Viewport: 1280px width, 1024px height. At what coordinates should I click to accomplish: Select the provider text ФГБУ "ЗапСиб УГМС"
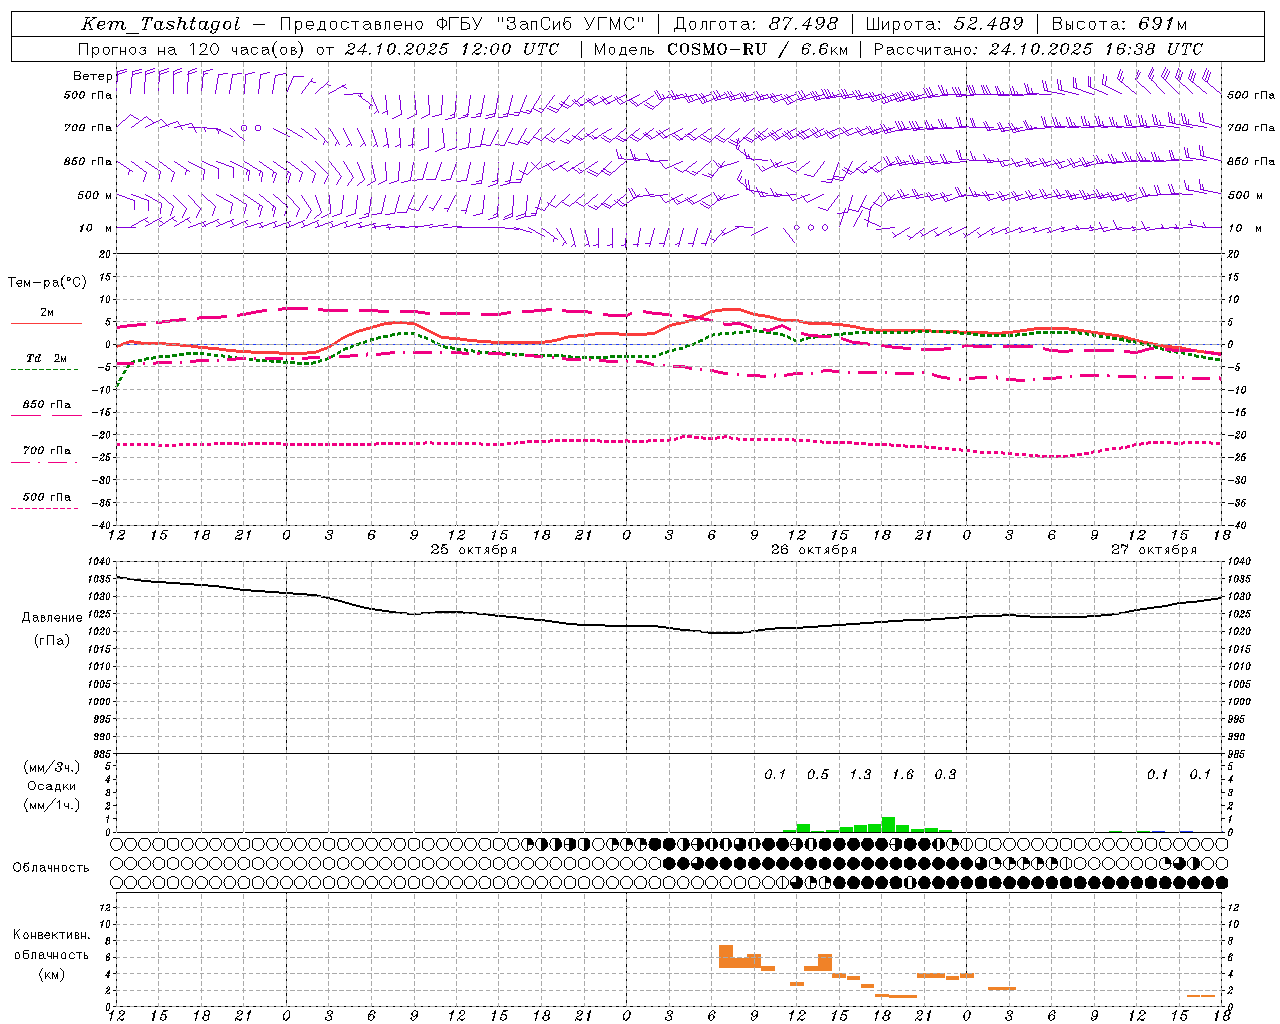point(541,24)
